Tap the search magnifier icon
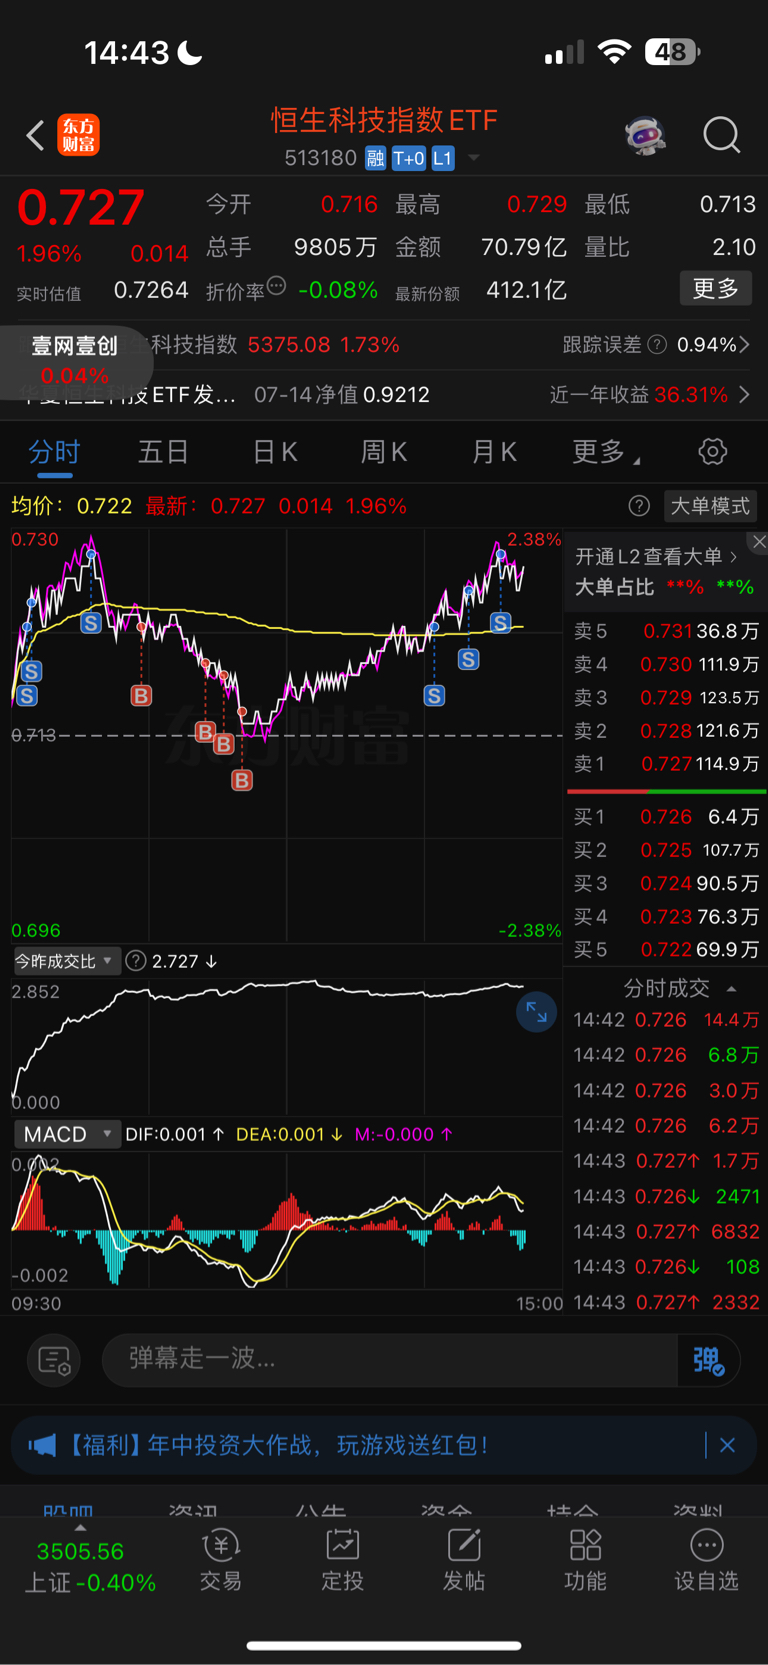This screenshot has width=768, height=1665. (721, 134)
